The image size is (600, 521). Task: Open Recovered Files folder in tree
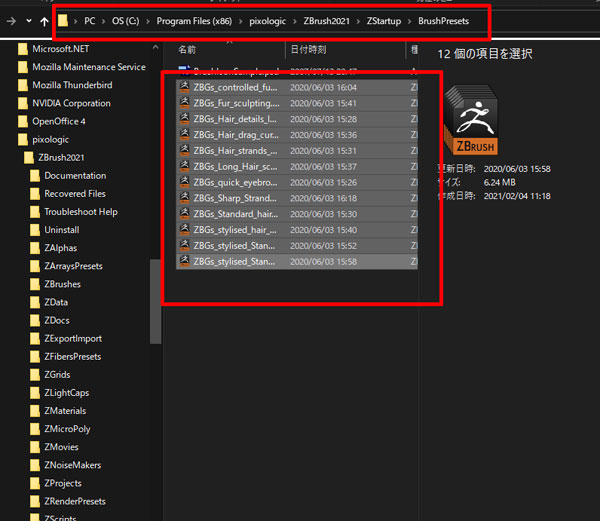(x=75, y=194)
